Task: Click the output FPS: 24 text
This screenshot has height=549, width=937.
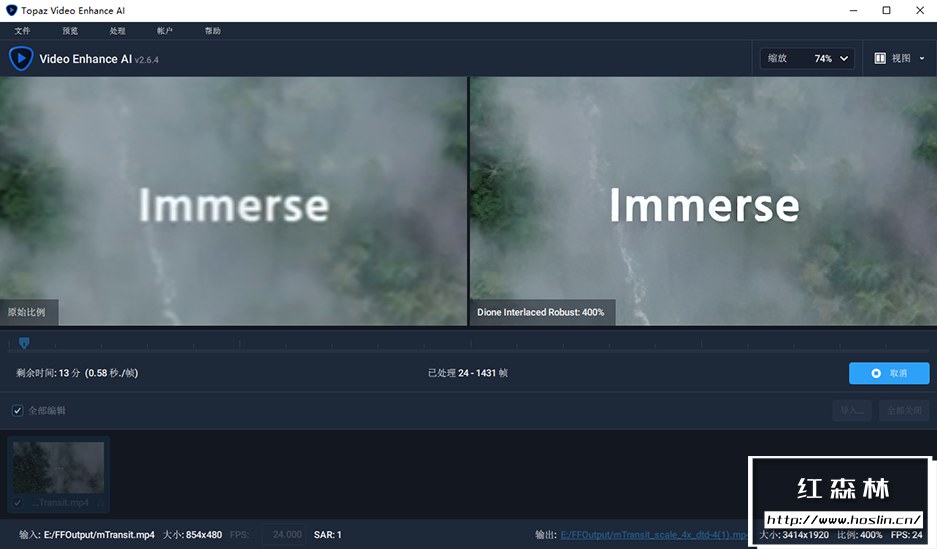Action: (907, 535)
